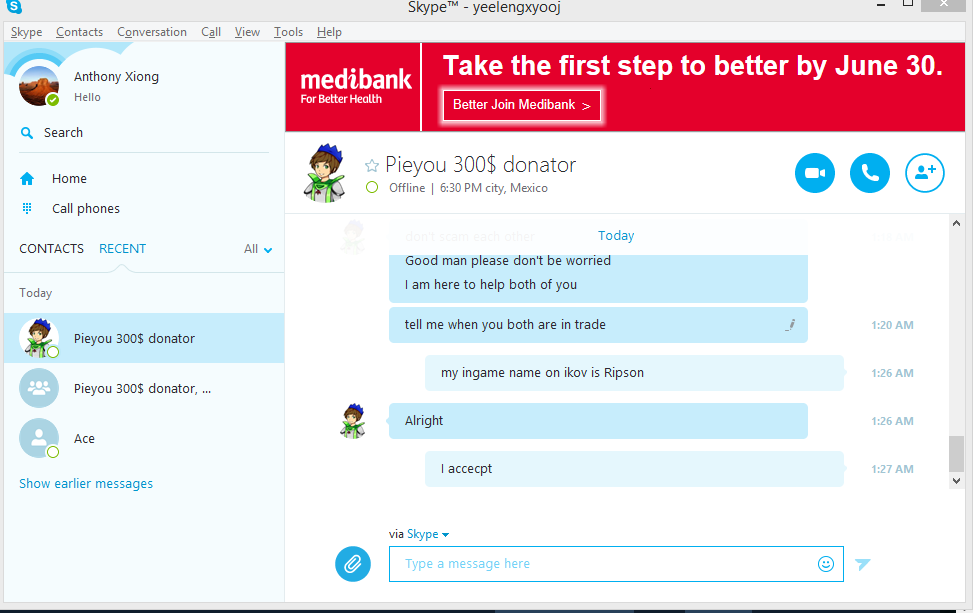Click the Call phones dial pad icon
The width and height of the screenshot is (973, 613).
click(x=27, y=208)
